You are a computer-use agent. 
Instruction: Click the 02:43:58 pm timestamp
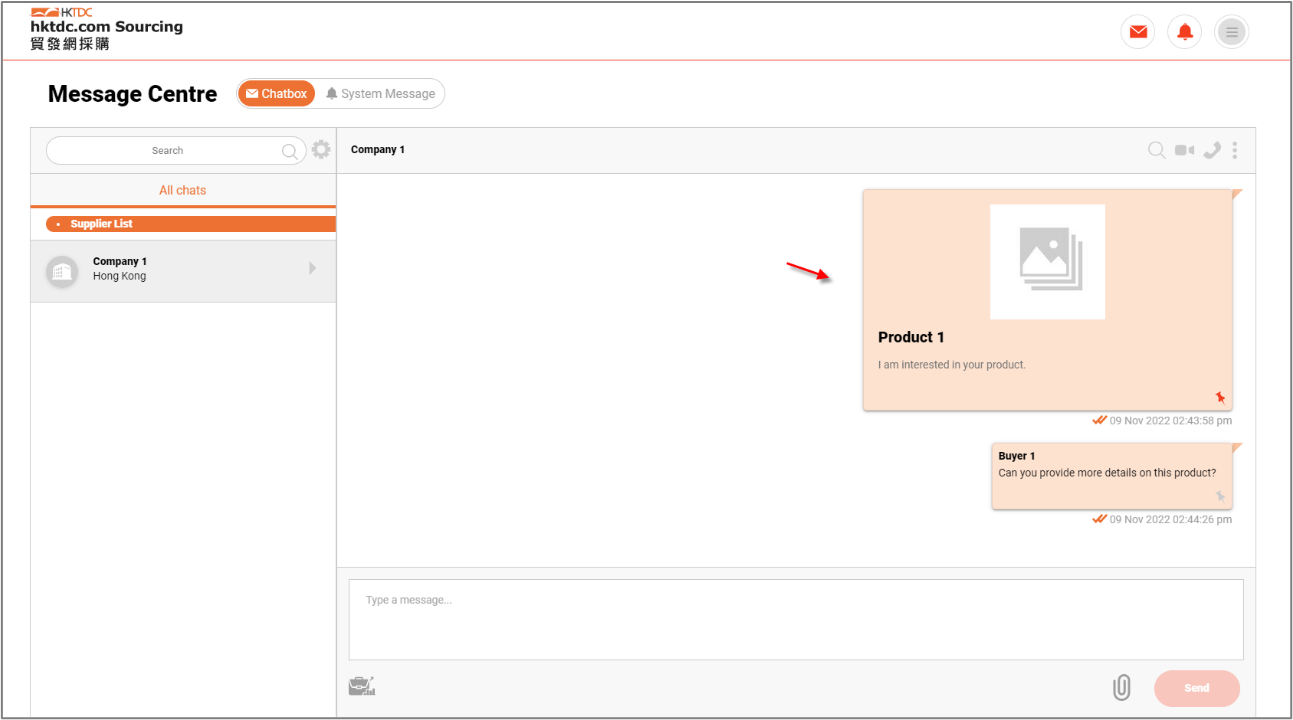1170,421
